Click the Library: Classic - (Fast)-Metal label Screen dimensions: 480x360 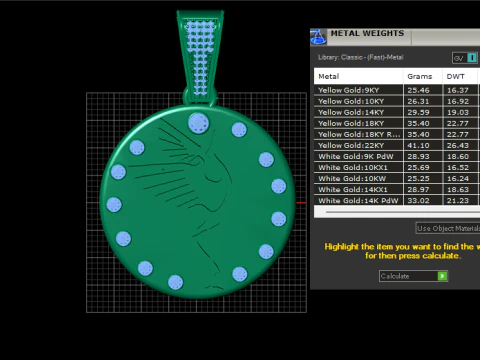point(360,57)
